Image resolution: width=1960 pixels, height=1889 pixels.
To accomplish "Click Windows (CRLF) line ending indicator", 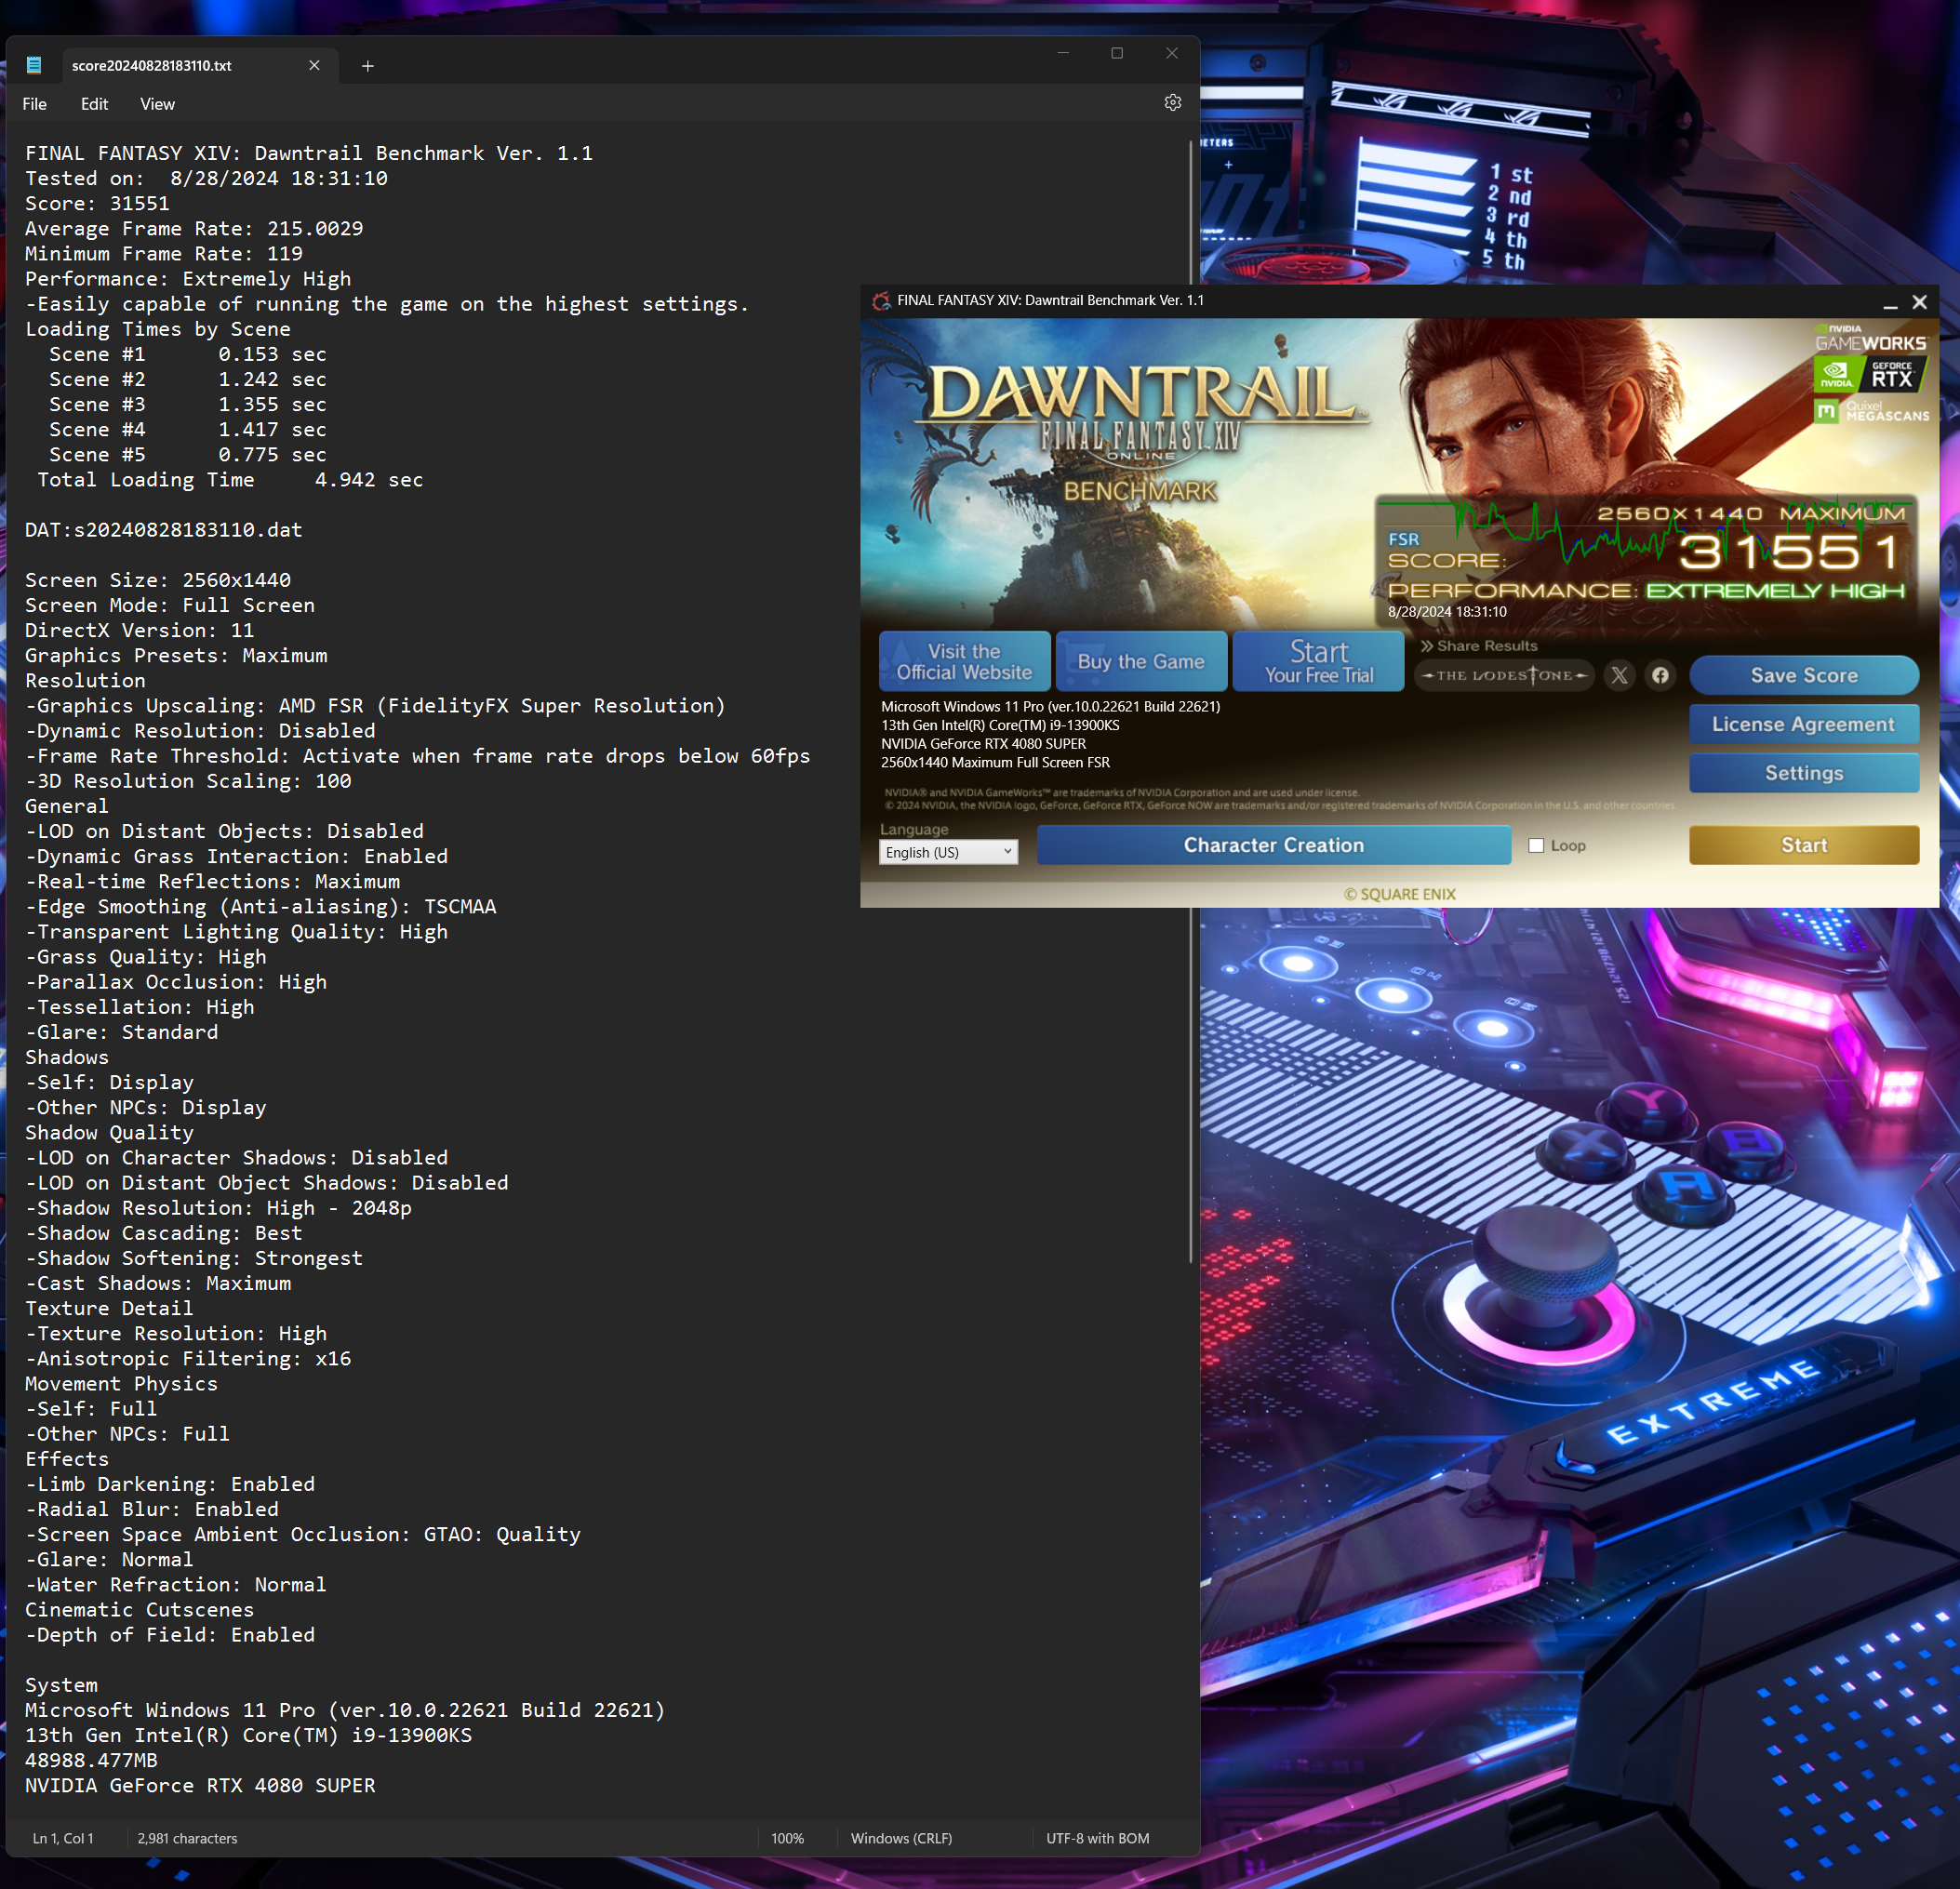I will coord(901,1838).
